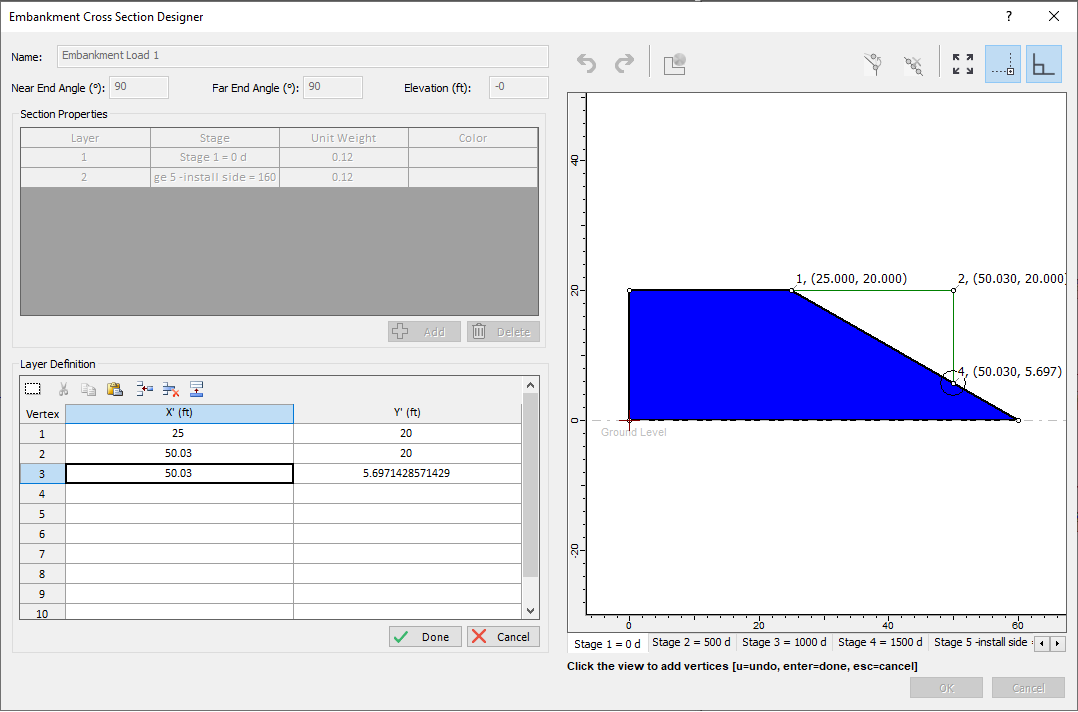Click the paste icon in Layer Definition toolbar
Image resolution: width=1078 pixels, height=712 pixels.
point(114,388)
